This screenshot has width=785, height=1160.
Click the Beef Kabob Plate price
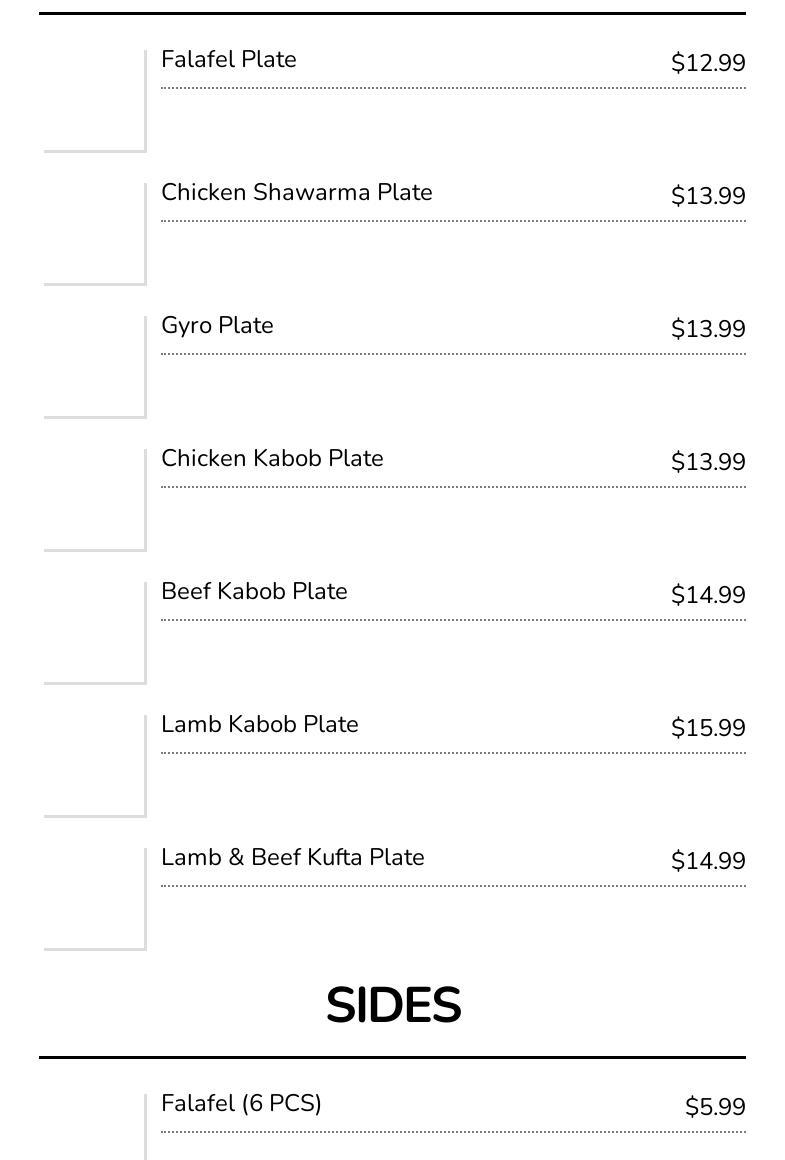coord(708,595)
